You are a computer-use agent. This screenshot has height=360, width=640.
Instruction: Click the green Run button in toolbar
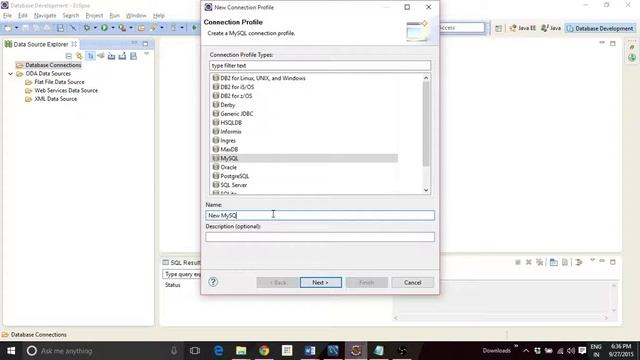coord(104,28)
